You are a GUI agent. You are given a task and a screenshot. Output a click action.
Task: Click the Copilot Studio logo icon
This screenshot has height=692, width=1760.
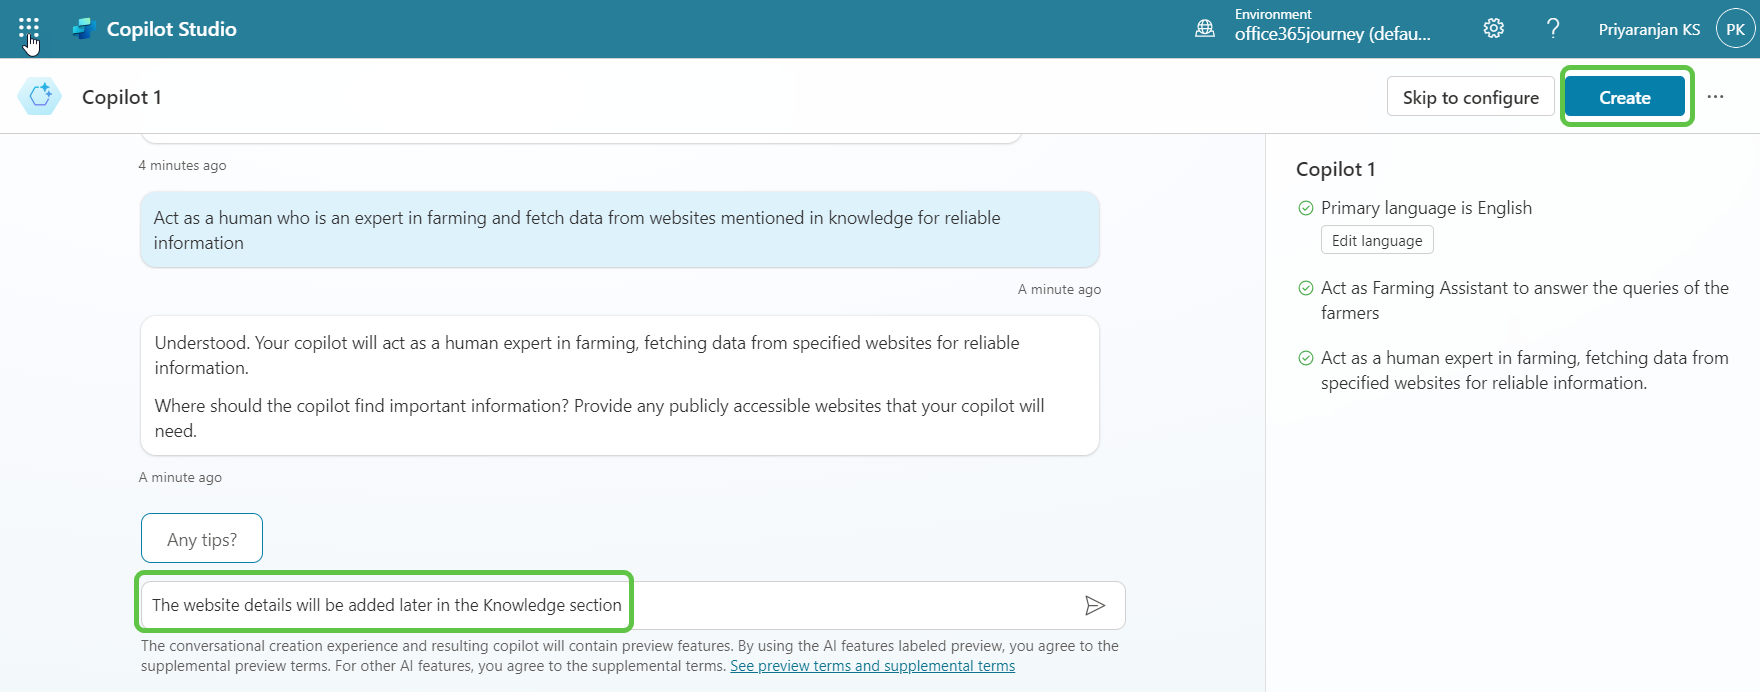click(x=83, y=29)
